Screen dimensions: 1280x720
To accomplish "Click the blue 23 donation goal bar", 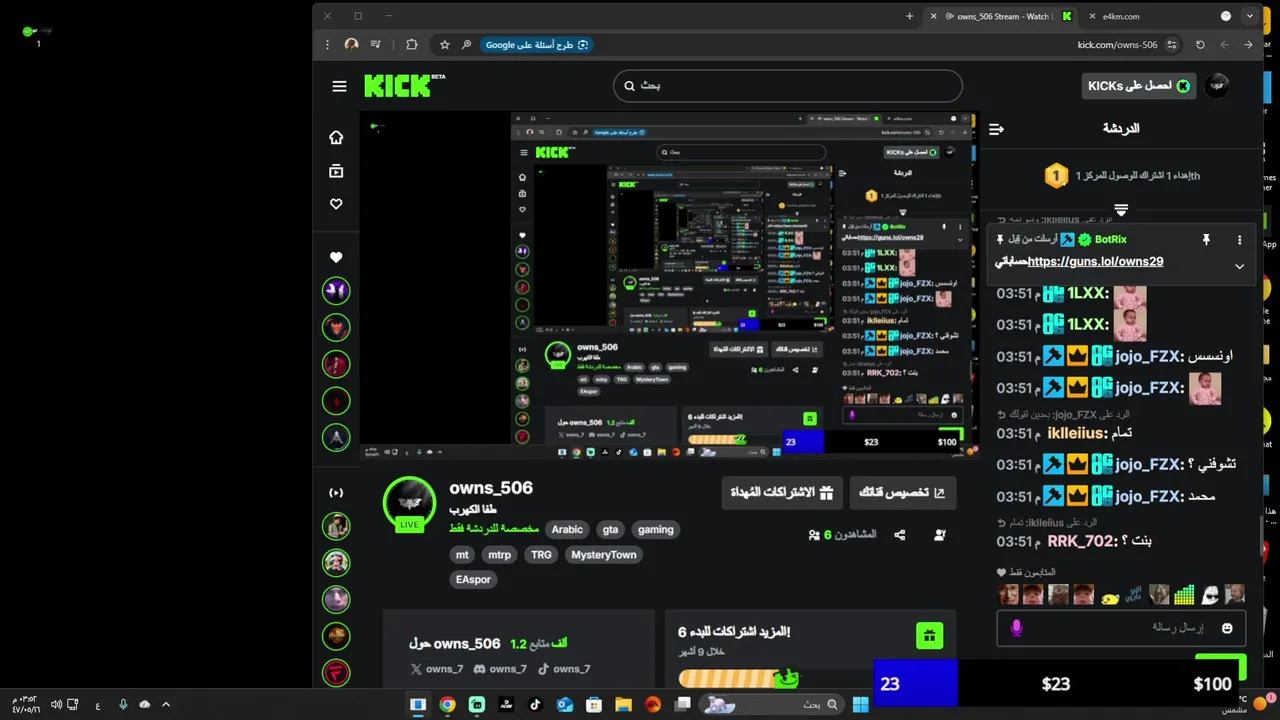I will pyautogui.click(x=916, y=684).
